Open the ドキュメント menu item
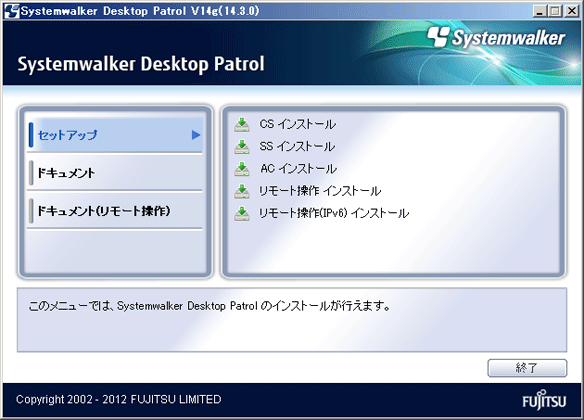 115,173
